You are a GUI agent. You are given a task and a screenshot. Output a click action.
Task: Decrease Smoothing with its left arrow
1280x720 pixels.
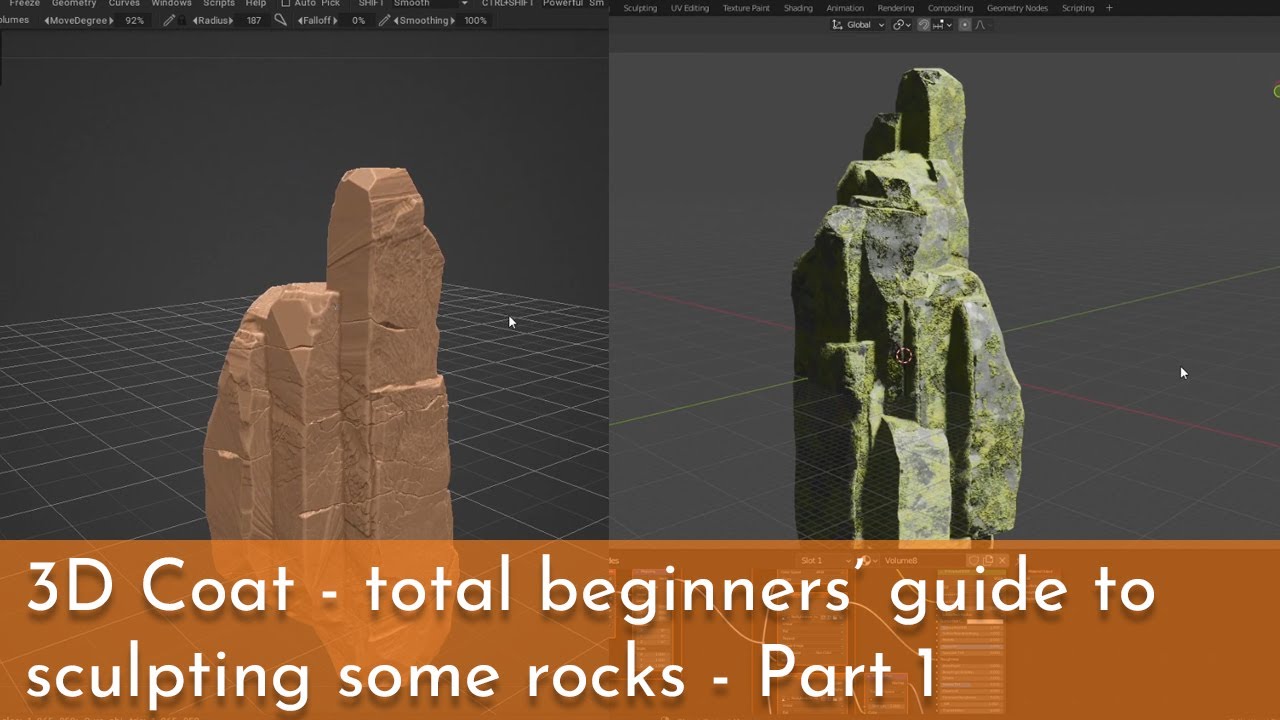coord(396,21)
